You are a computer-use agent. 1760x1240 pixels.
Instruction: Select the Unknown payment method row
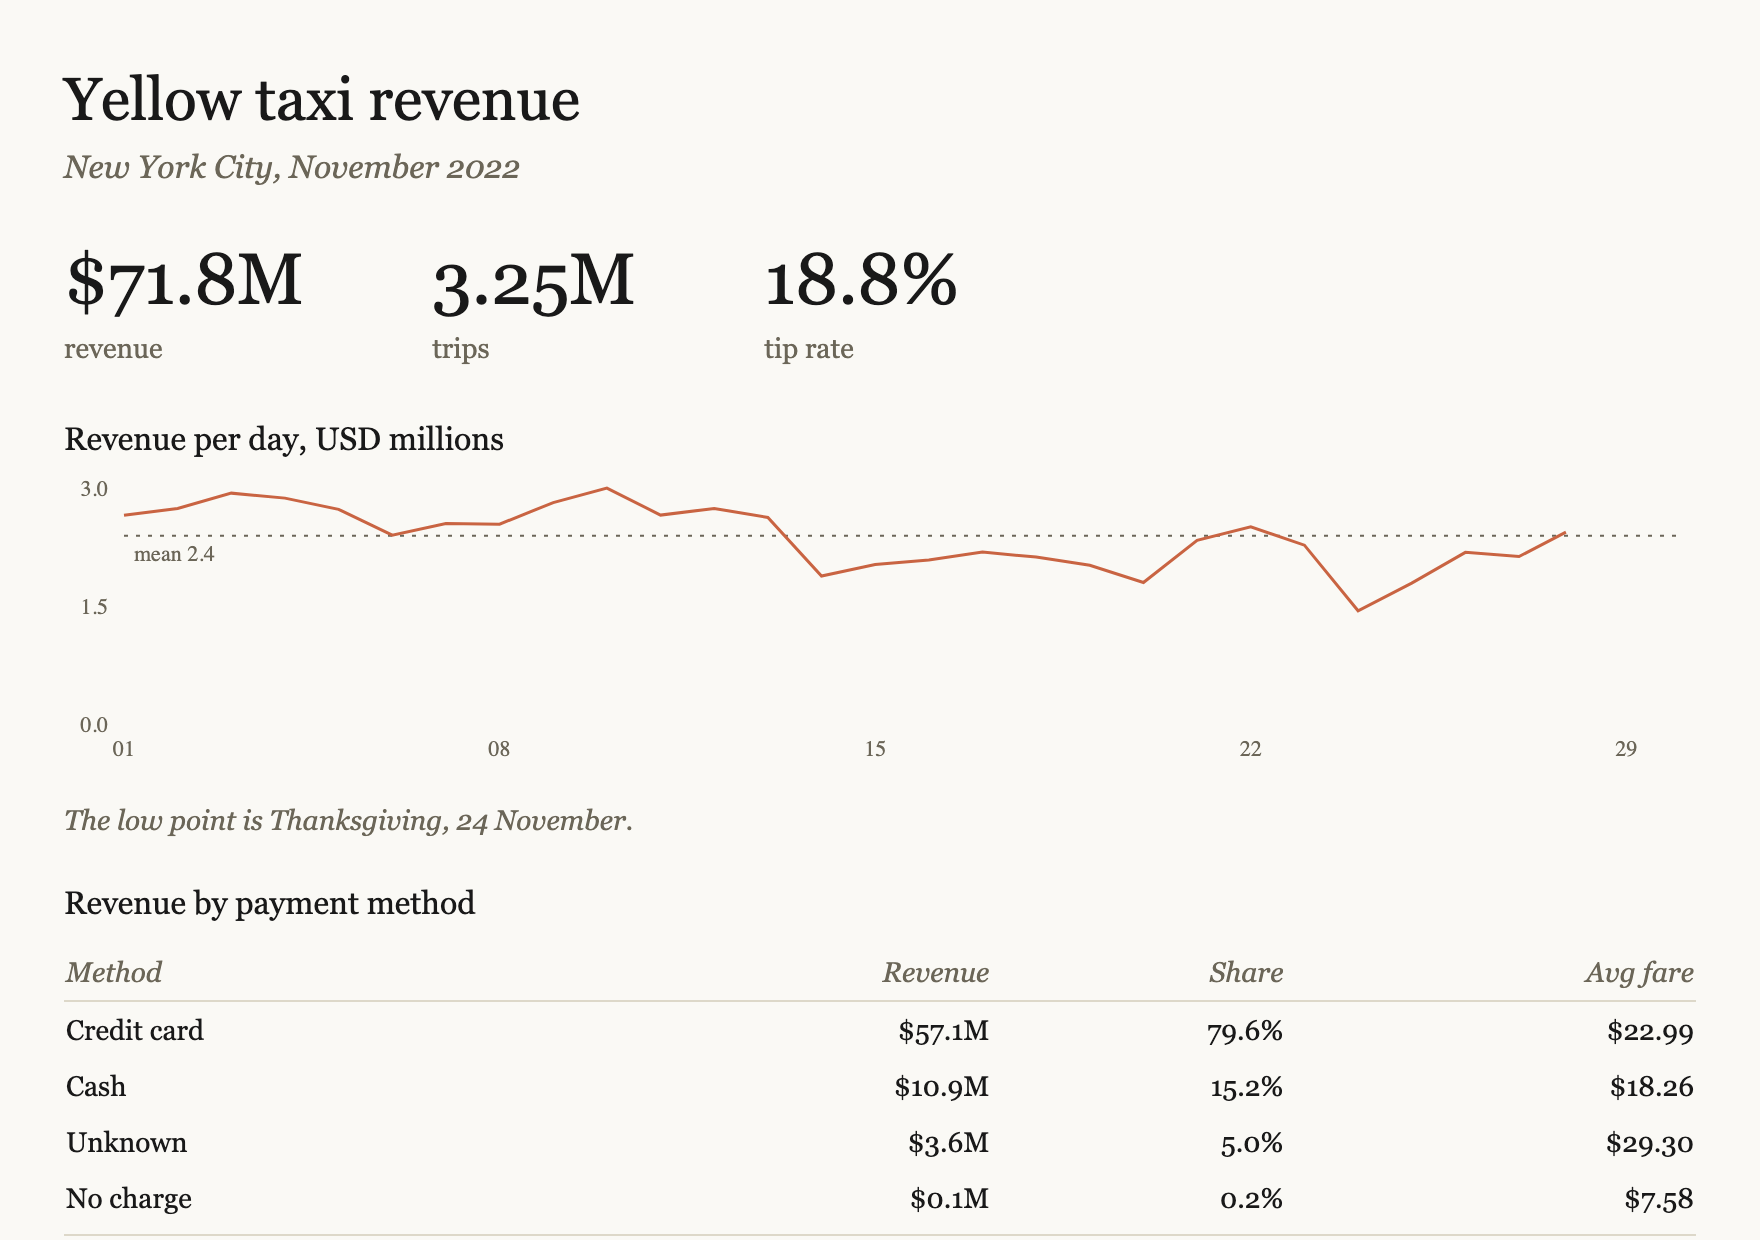(880, 1142)
